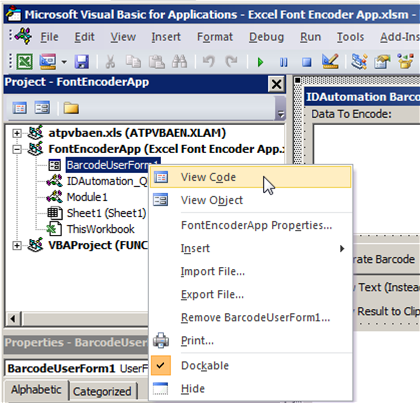
Task: Close the Project Explorer pane
Action: [276, 84]
